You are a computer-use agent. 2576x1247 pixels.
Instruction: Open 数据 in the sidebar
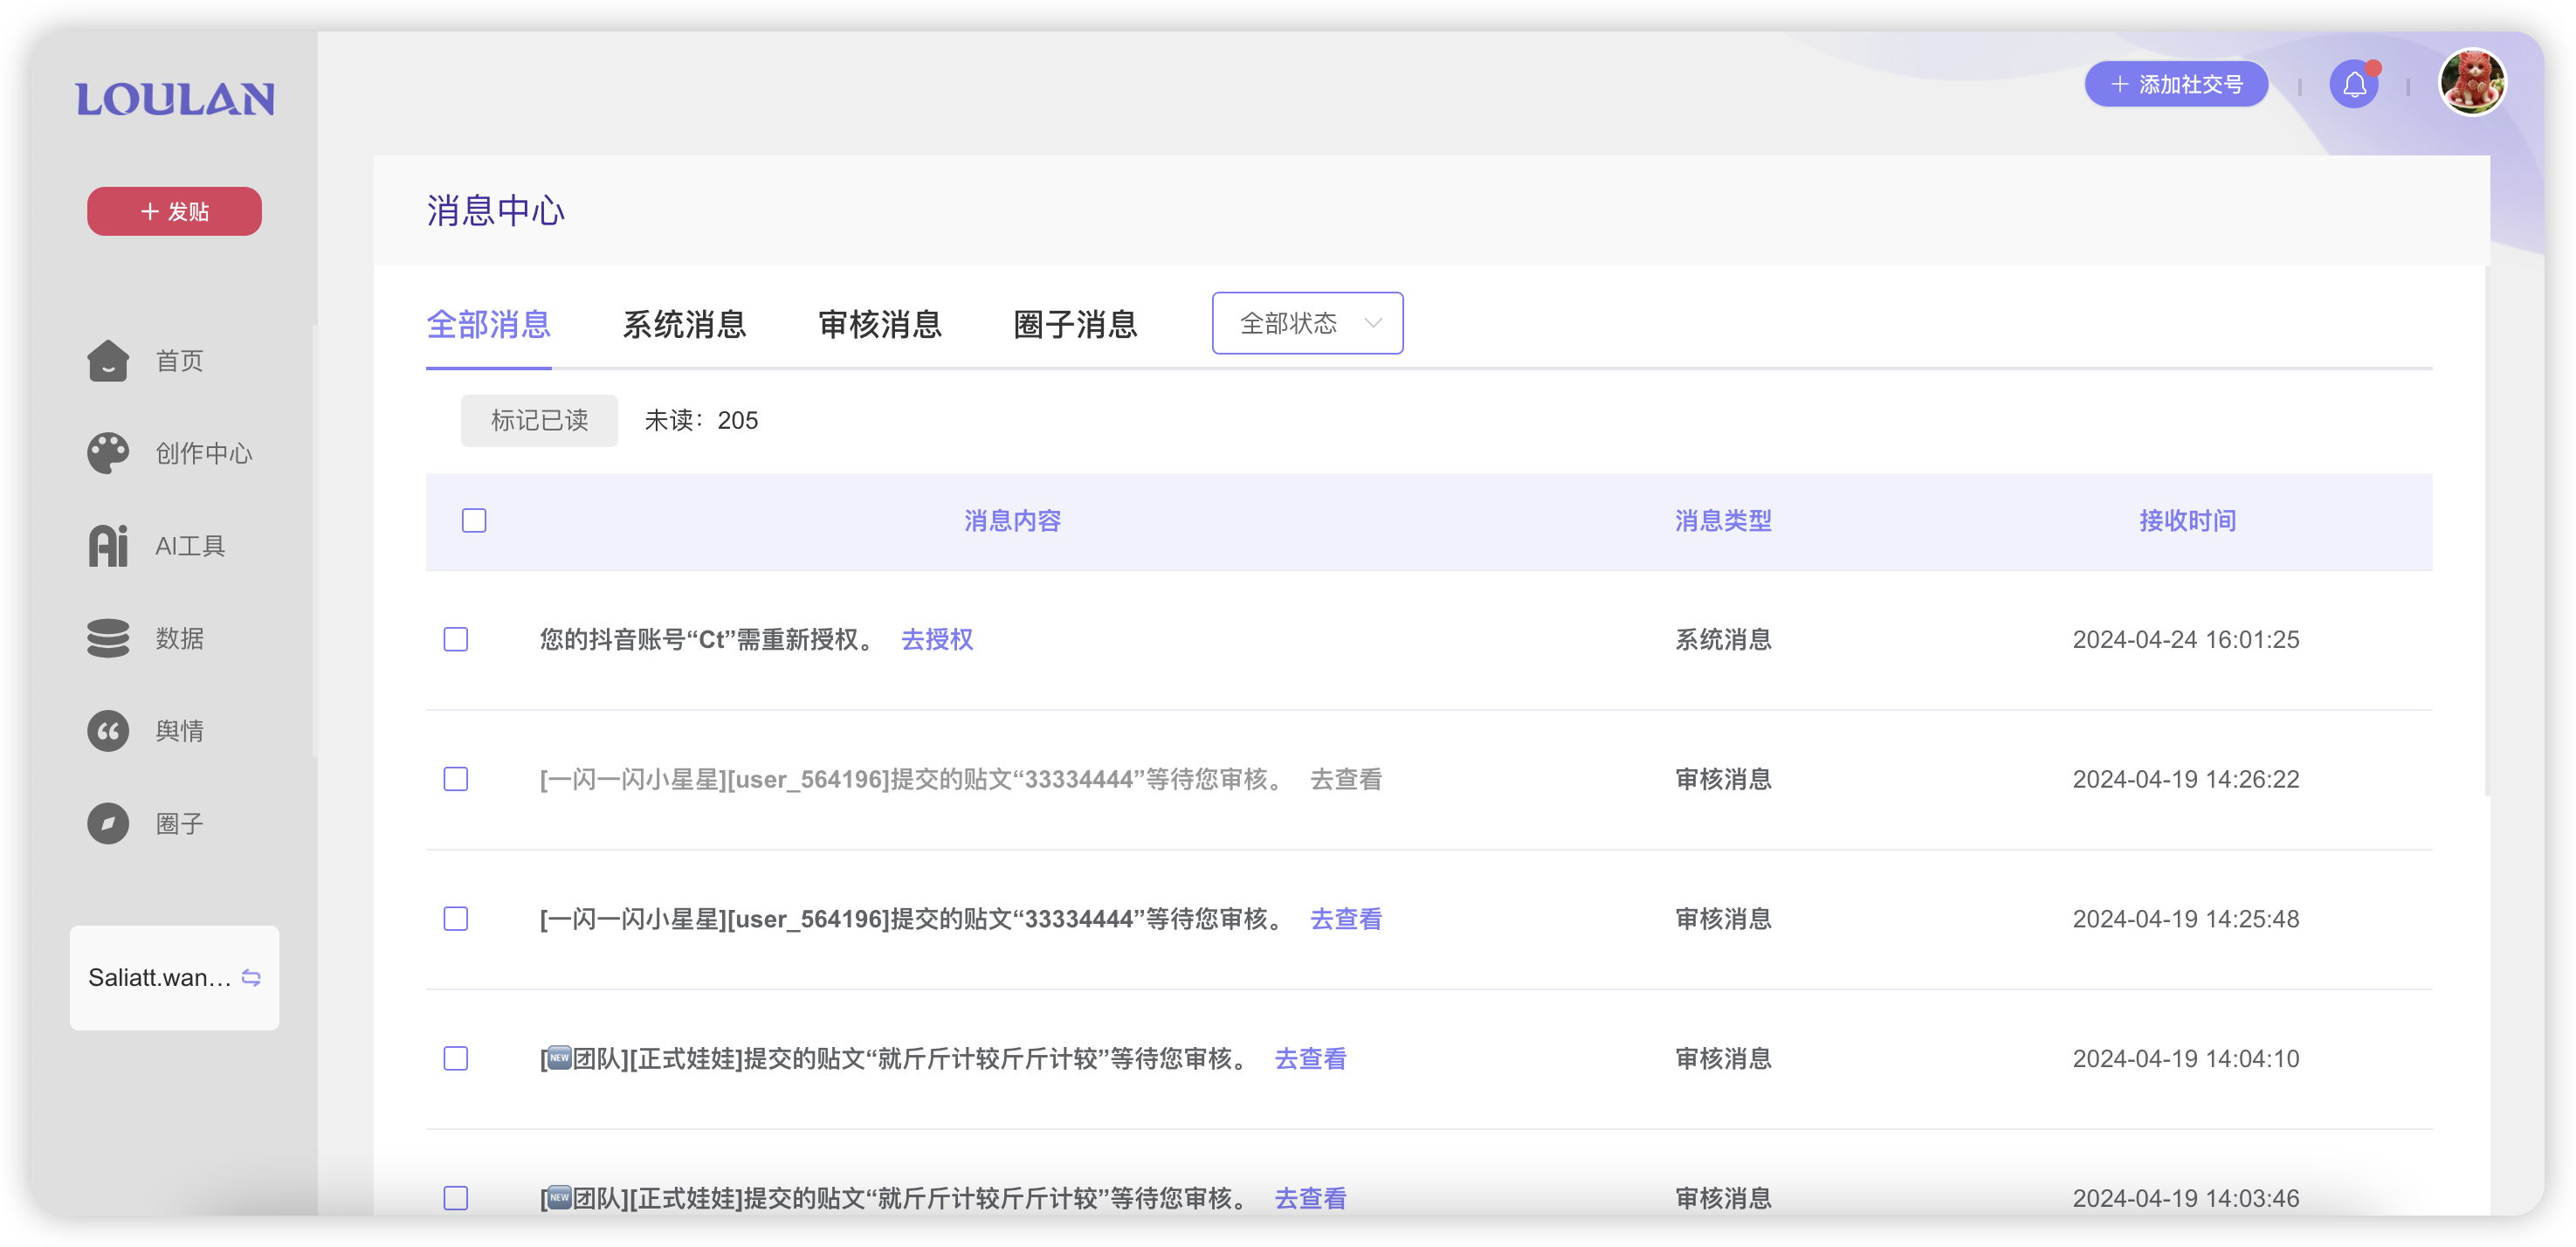click(180, 638)
